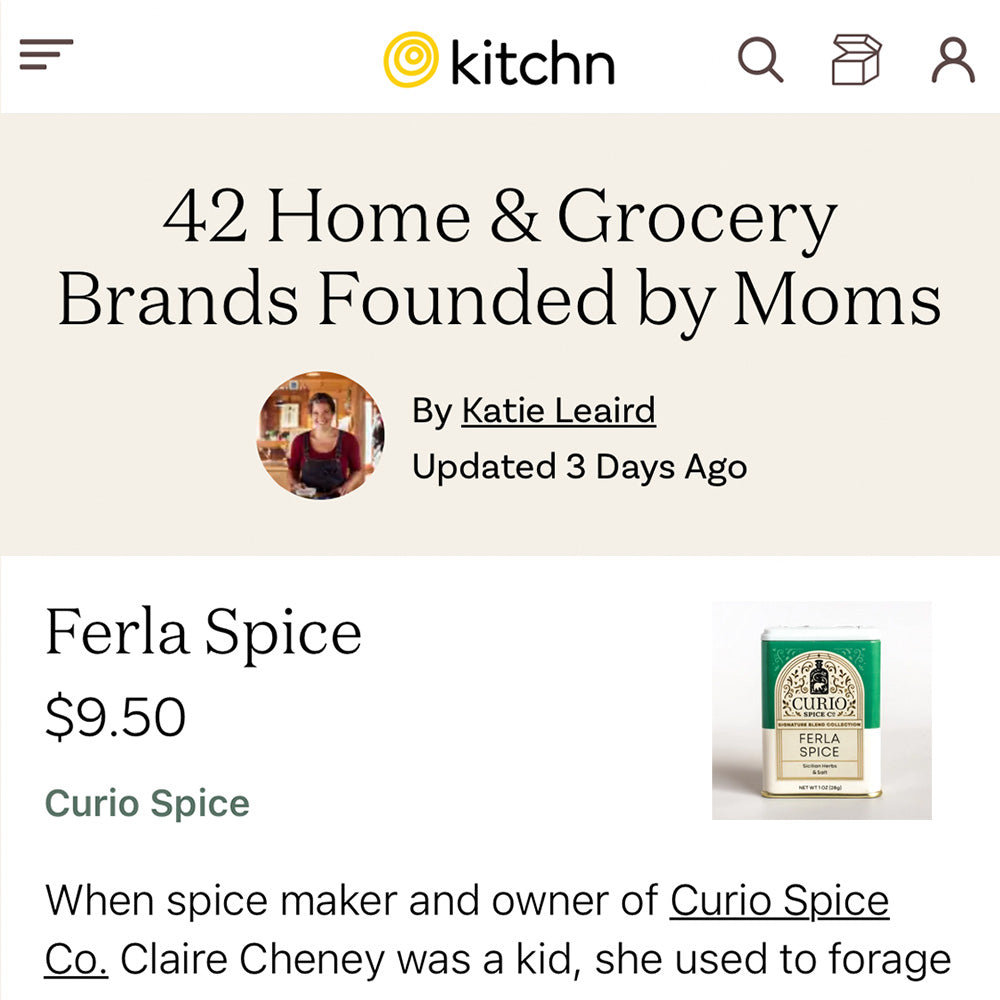Open the hamburger navigation menu
Image resolution: width=1000 pixels, height=1000 pixels.
[x=46, y=54]
